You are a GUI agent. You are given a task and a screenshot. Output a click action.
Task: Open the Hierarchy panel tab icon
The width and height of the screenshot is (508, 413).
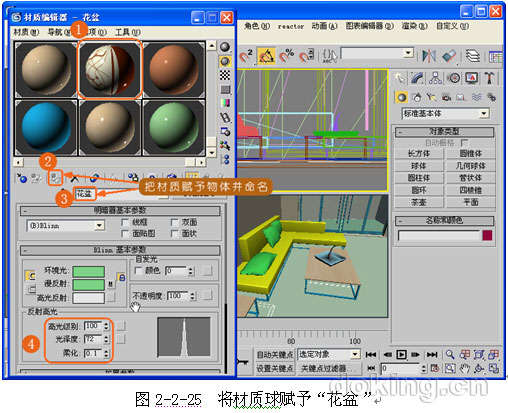point(435,78)
